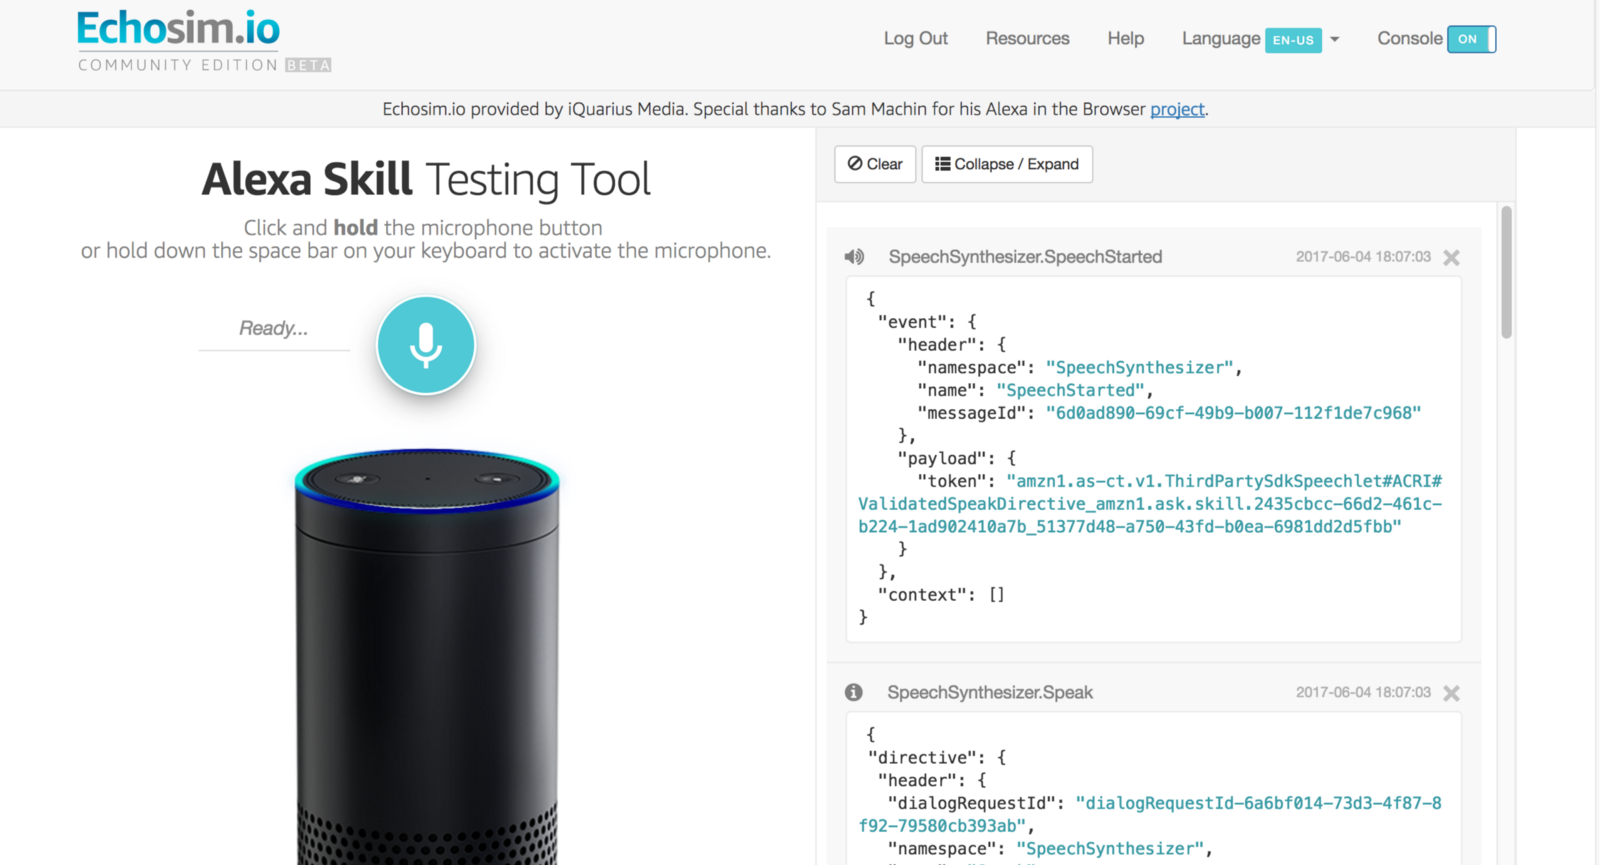This screenshot has width=1600, height=865.
Task: Click the info icon beside SpeechSynthesizer.Speak
Action: (x=853, y=692)
